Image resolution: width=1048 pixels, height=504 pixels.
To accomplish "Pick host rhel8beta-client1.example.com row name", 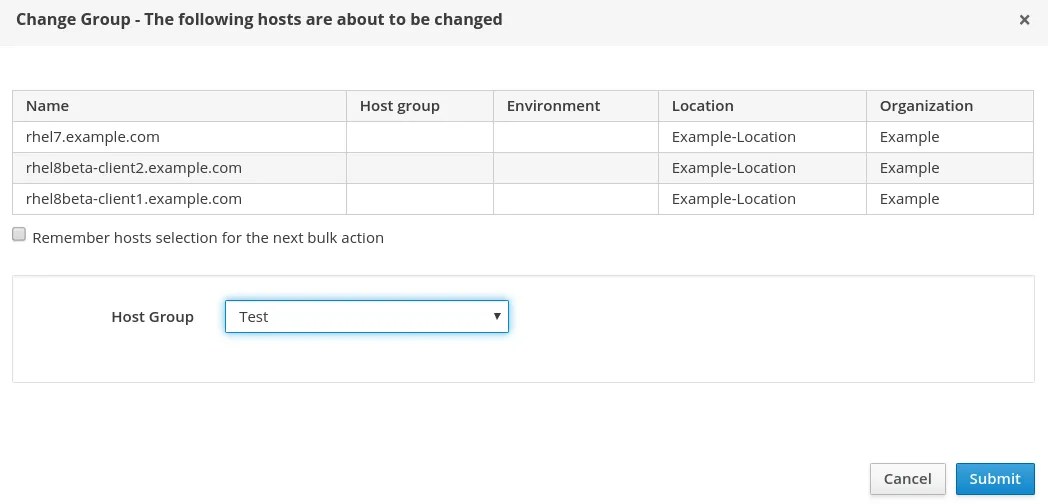I will click(x=134, y=199).
